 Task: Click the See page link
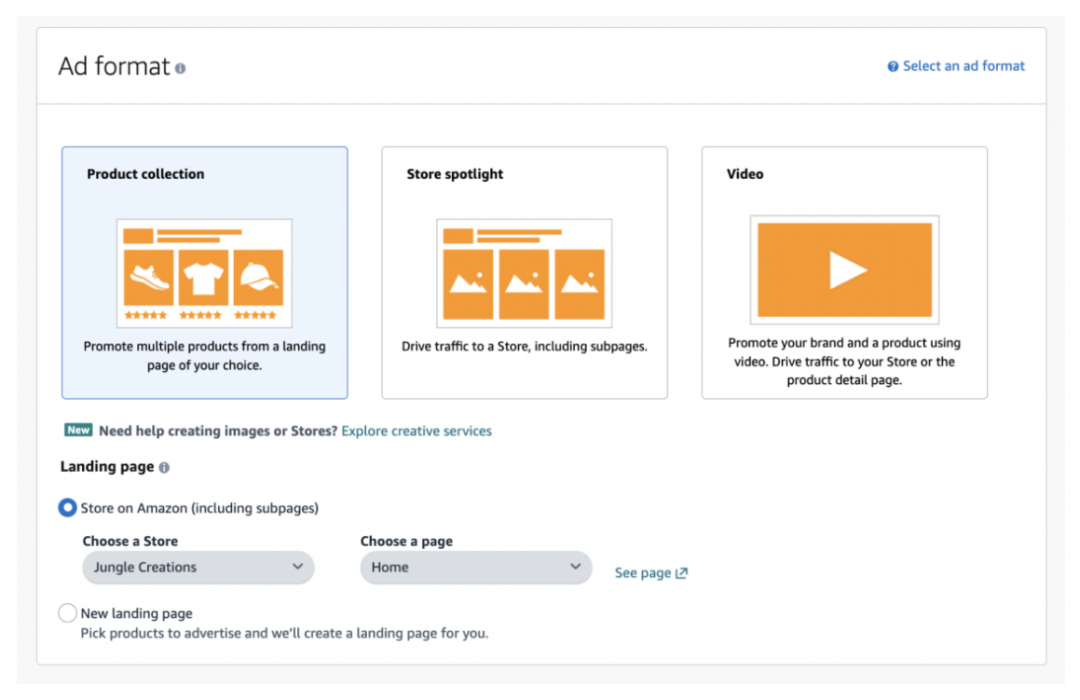coord(642,573)
